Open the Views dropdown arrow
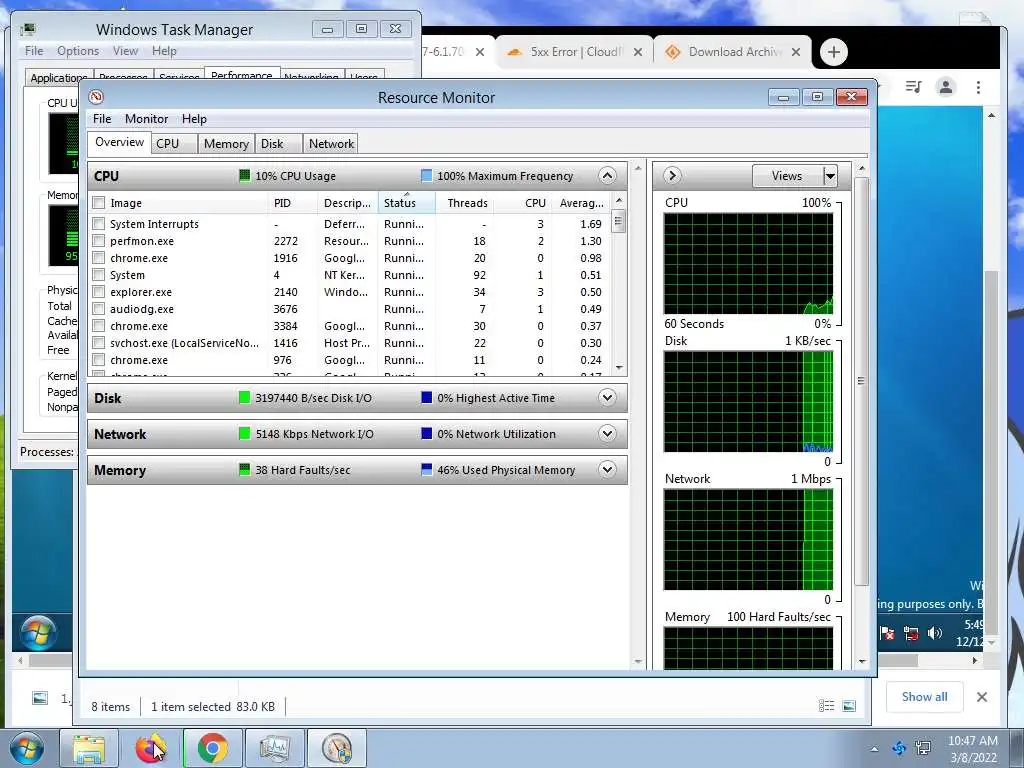The width and height of the screenshot is (1024, 768). click(830, 176)
